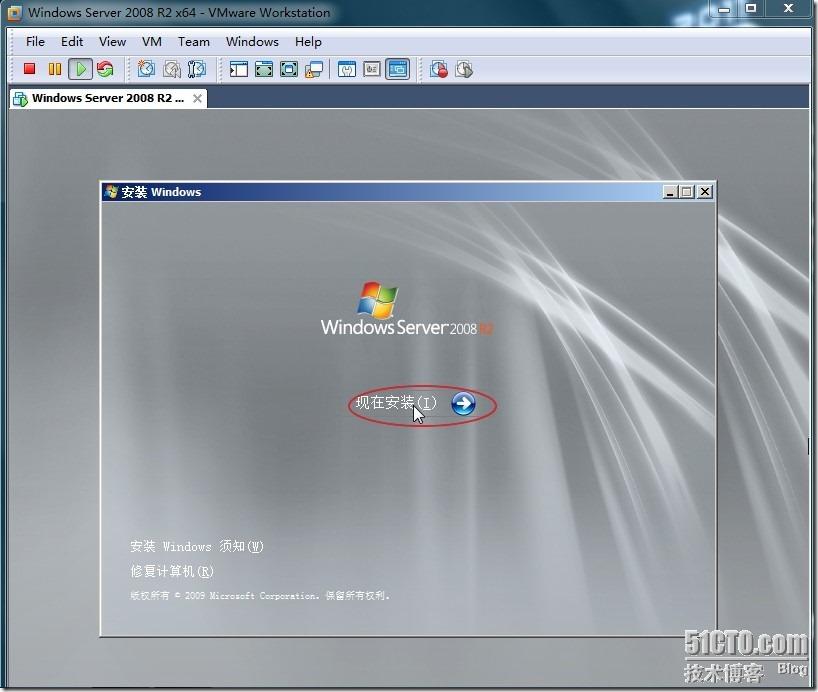Suspend the VM with the pause icon
Screen dimensions: 818x692
click(55, 69)
